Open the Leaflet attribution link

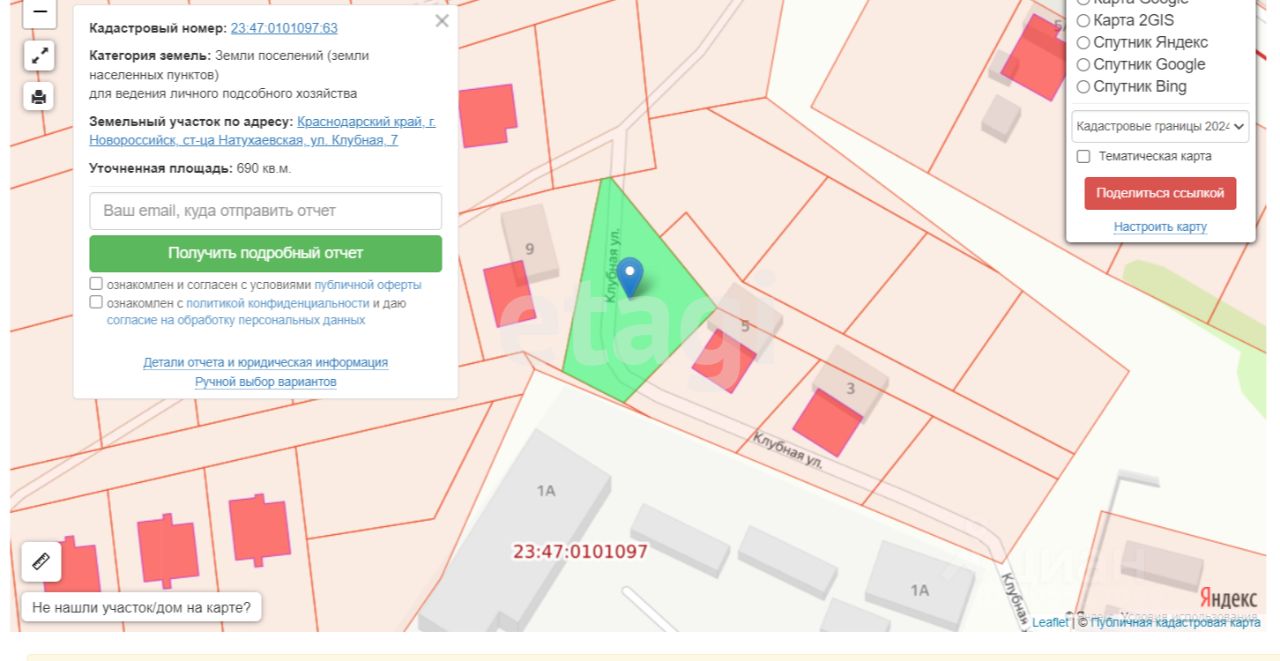(x=1050, y=622)
